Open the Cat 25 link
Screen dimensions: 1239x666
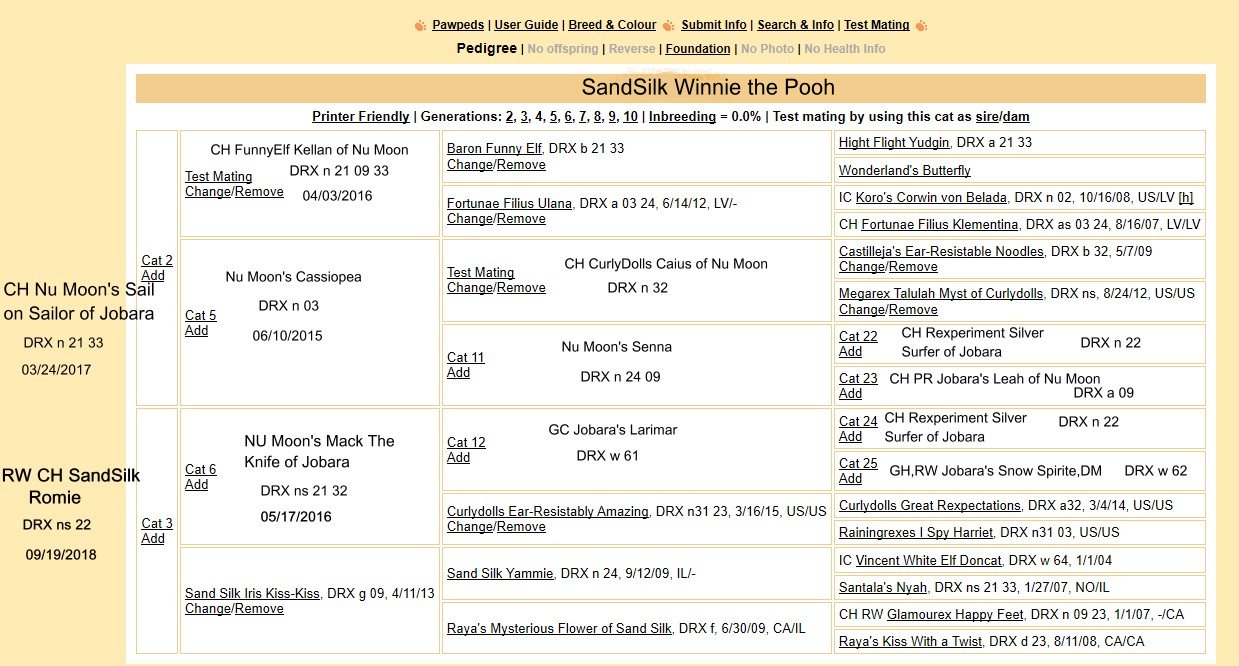pyautogui.click(x=858, y=463)
